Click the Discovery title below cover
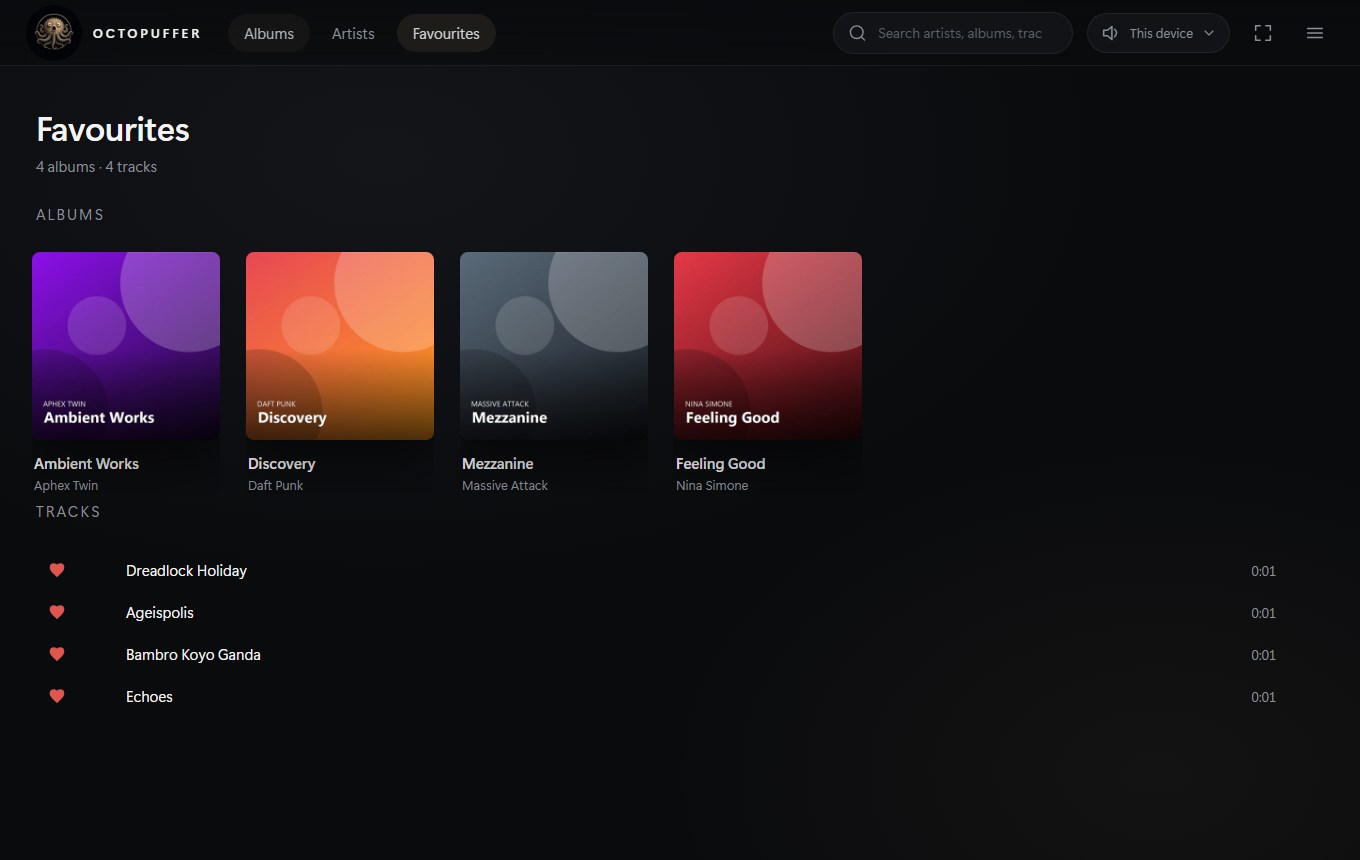The image size is (1360, 860). (x=281, y=464)
